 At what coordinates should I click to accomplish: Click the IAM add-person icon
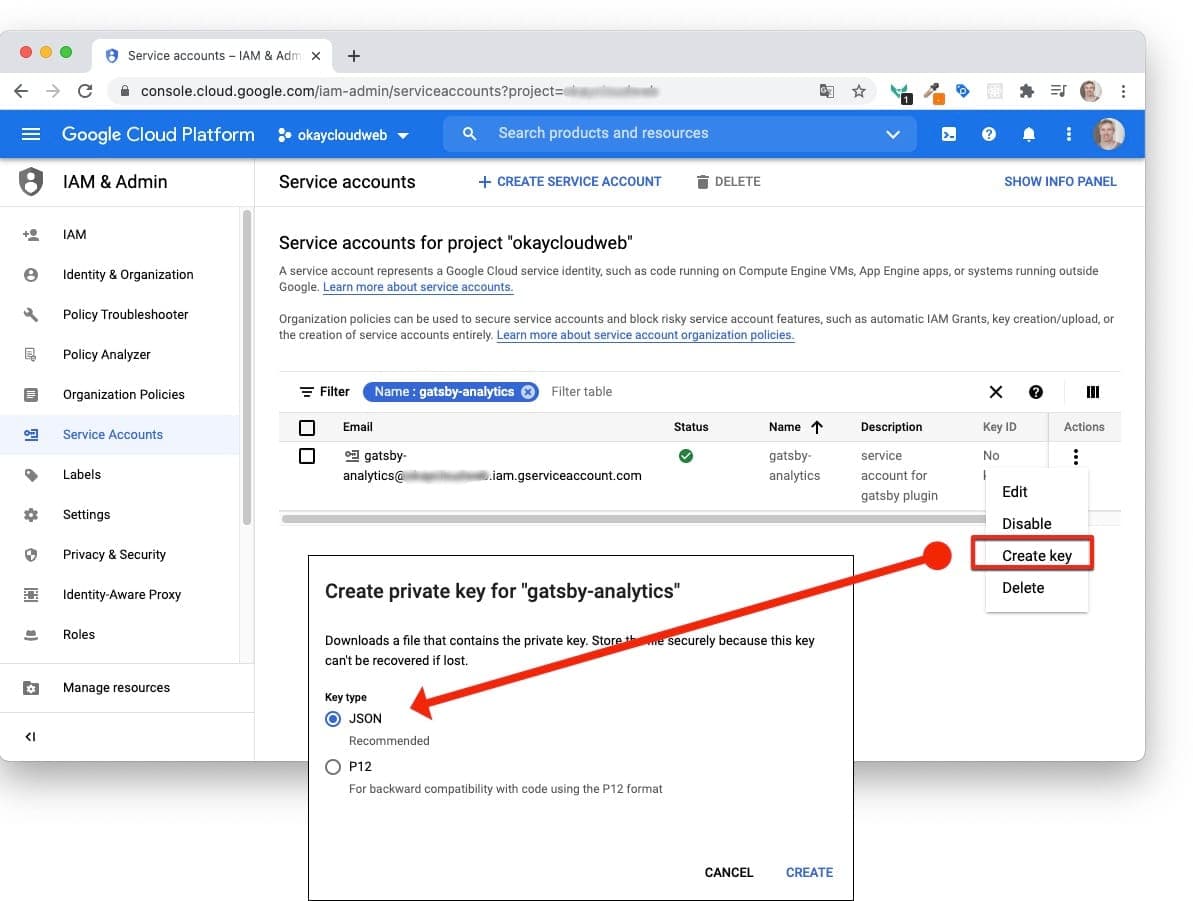(30, 234)
